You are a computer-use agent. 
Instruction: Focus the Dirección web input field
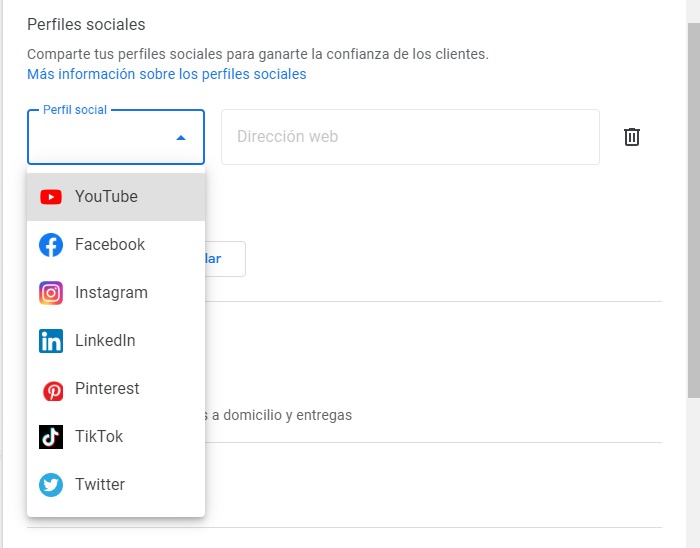tap(410, 137)
